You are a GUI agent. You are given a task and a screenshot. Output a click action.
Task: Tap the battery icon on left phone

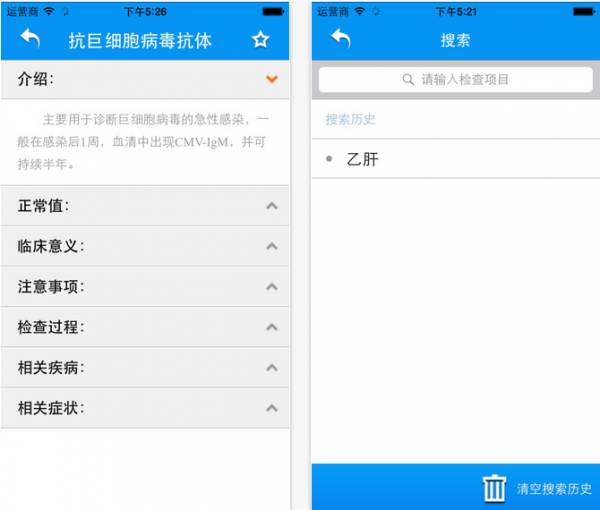(x=273, y=11)
